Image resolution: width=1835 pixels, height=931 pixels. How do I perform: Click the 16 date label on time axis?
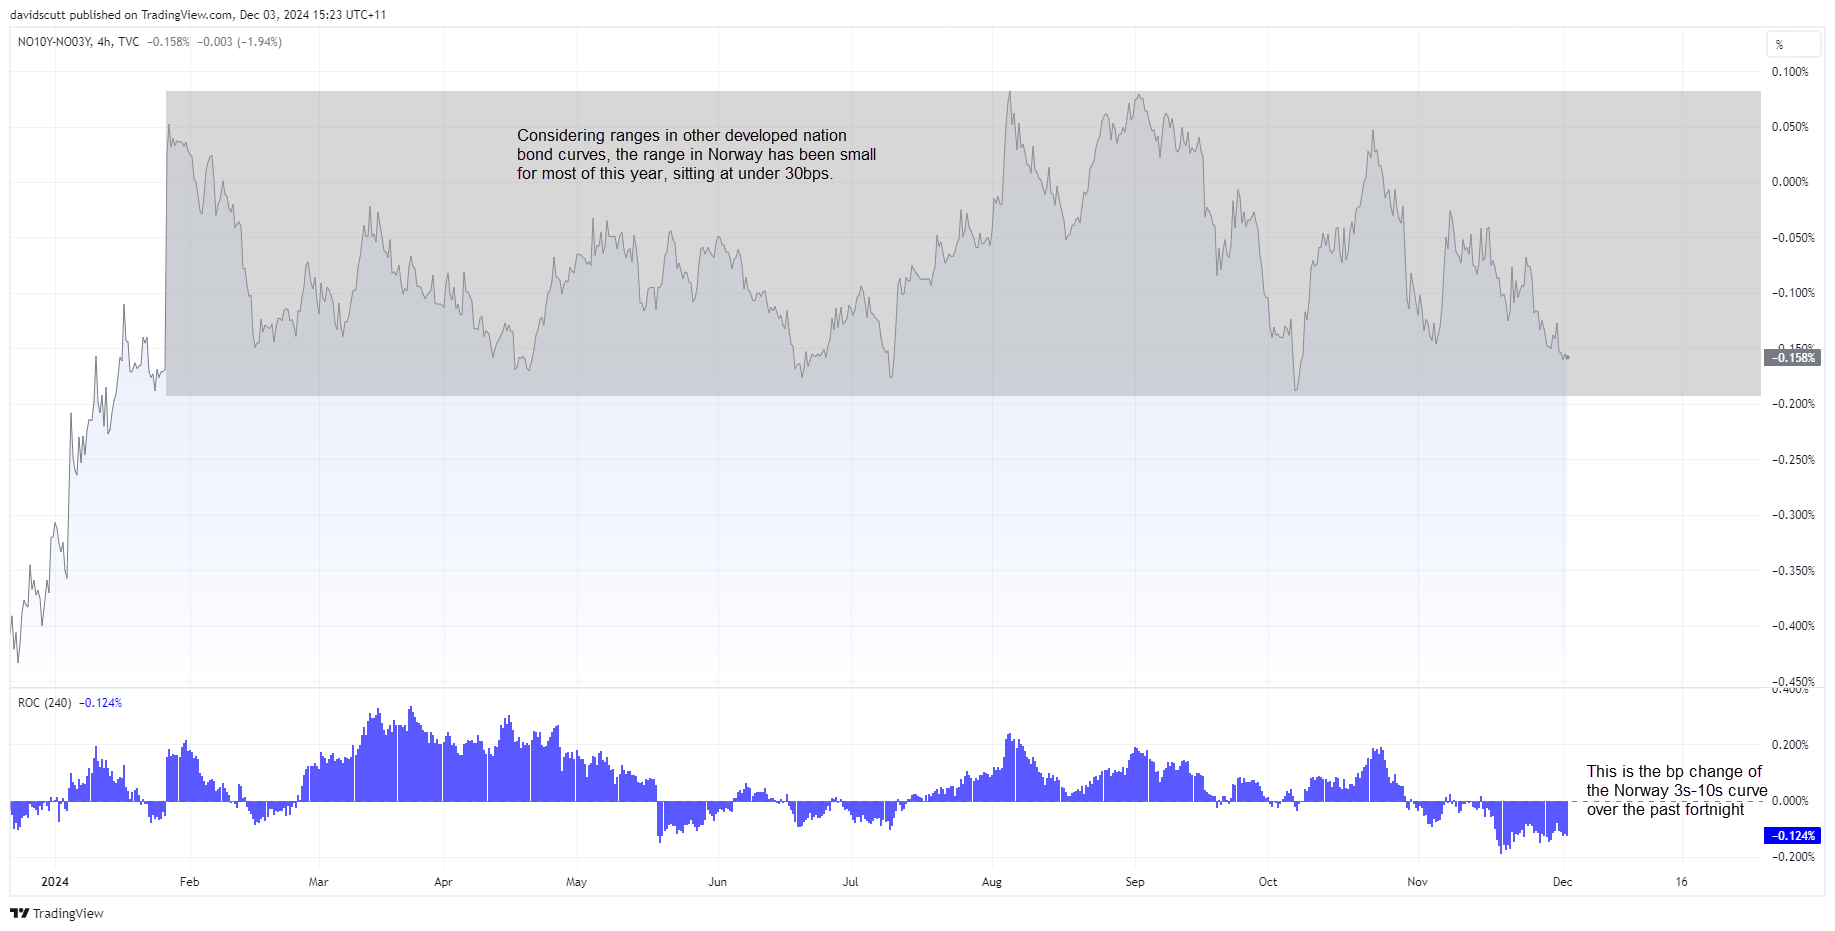click(x=1681, y=882)
